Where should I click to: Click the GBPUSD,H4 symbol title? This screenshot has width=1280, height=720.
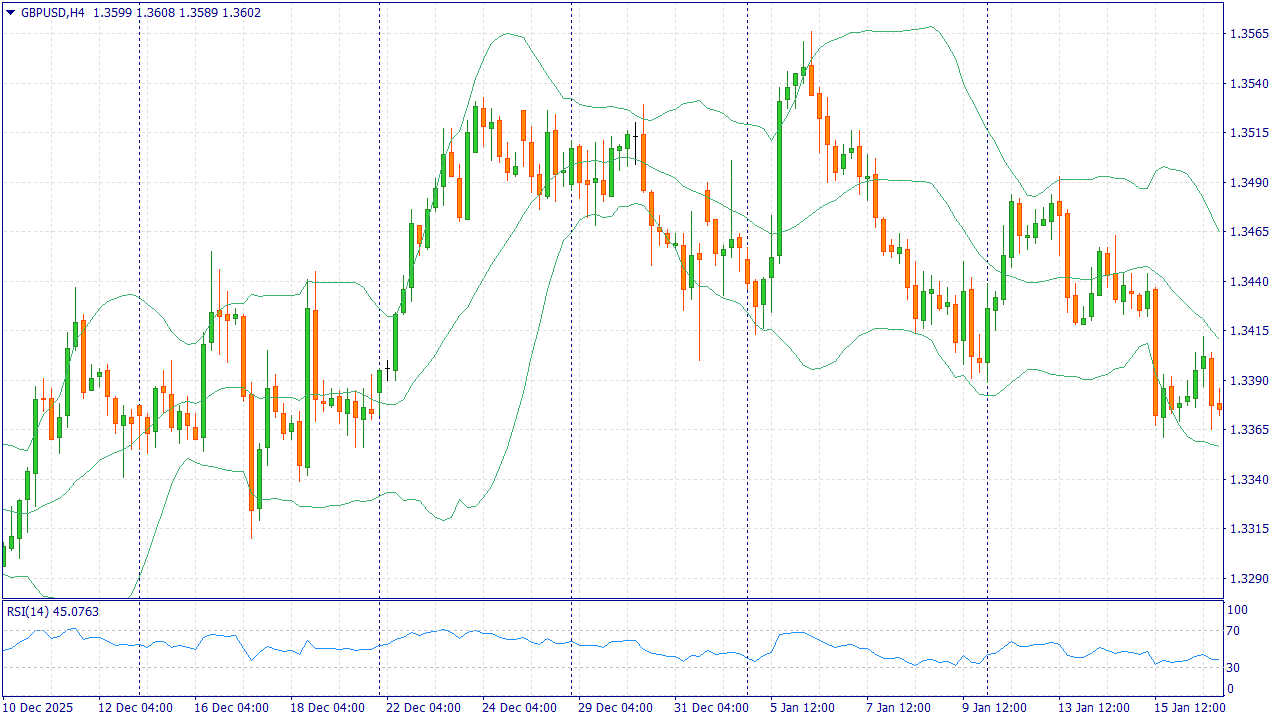[52, 13]
